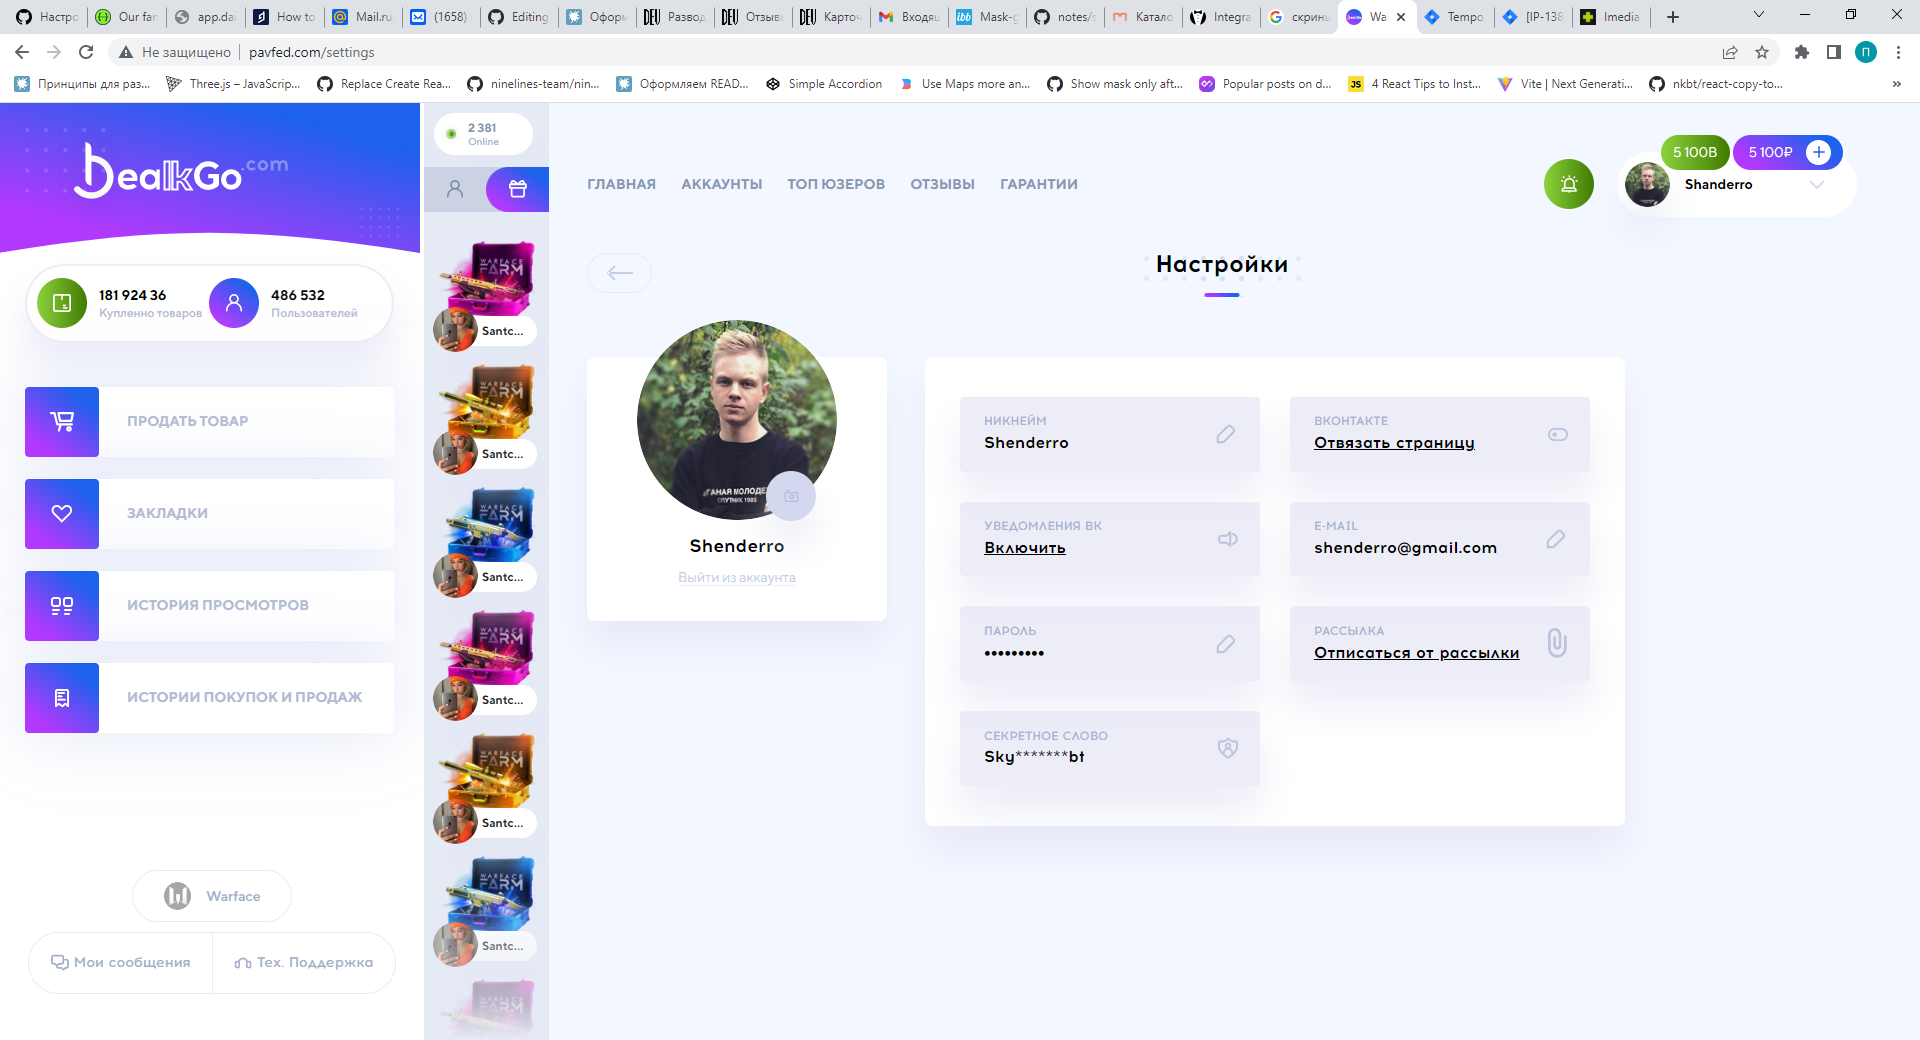Open notifications with the green bell icon
Screen dimensions: 1920x1040
[1568, 184]
